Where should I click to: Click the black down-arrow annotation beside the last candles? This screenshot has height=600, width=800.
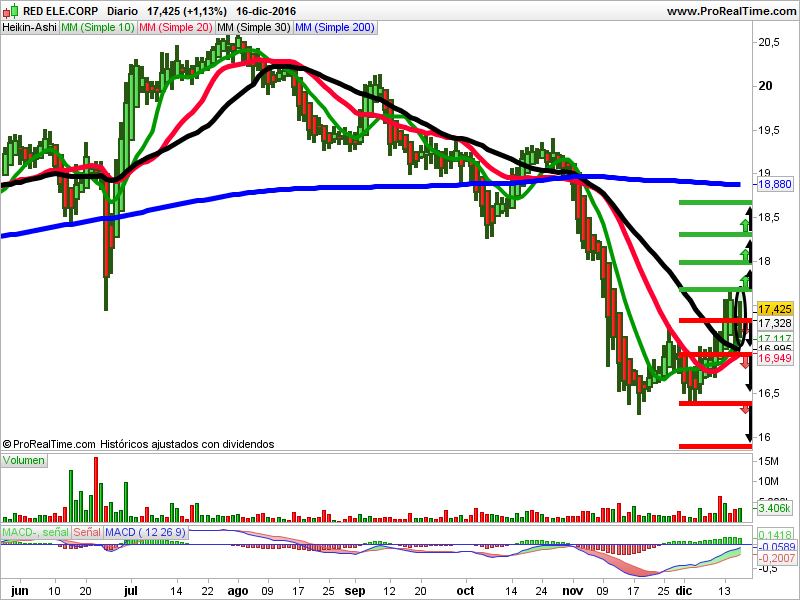[x=748, y=389]
